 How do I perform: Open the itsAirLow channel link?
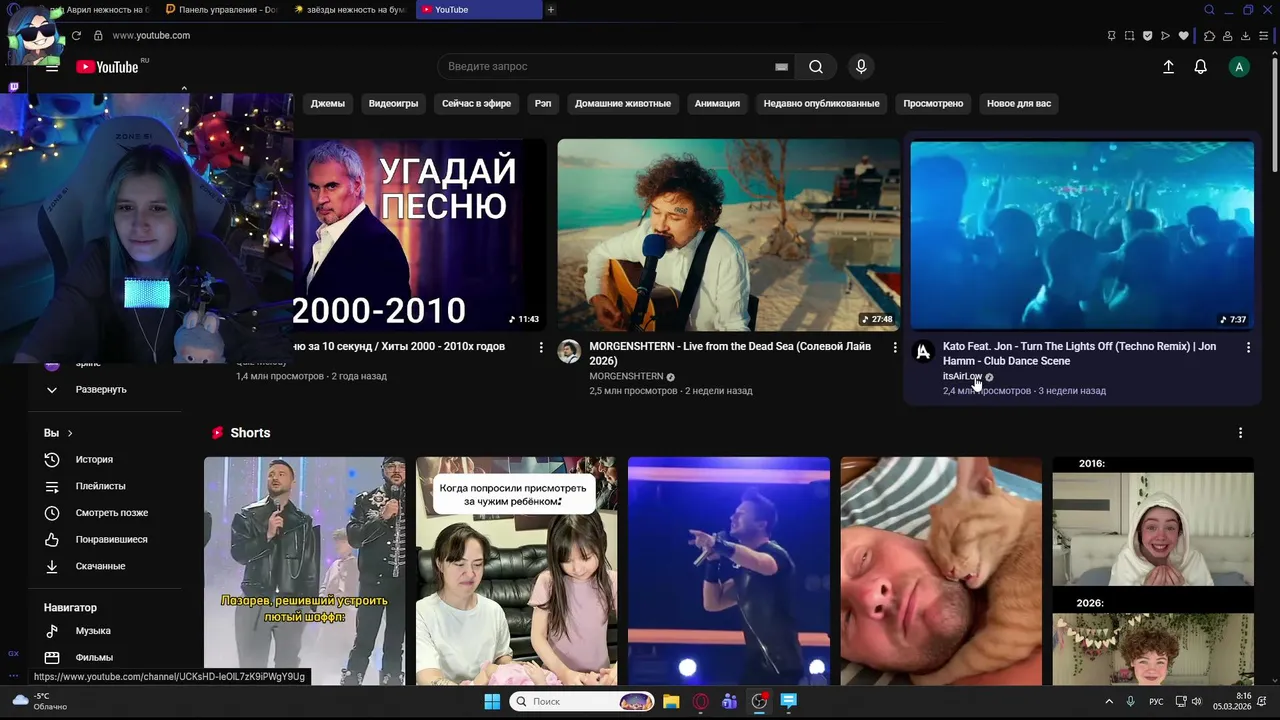coord(962,377)
